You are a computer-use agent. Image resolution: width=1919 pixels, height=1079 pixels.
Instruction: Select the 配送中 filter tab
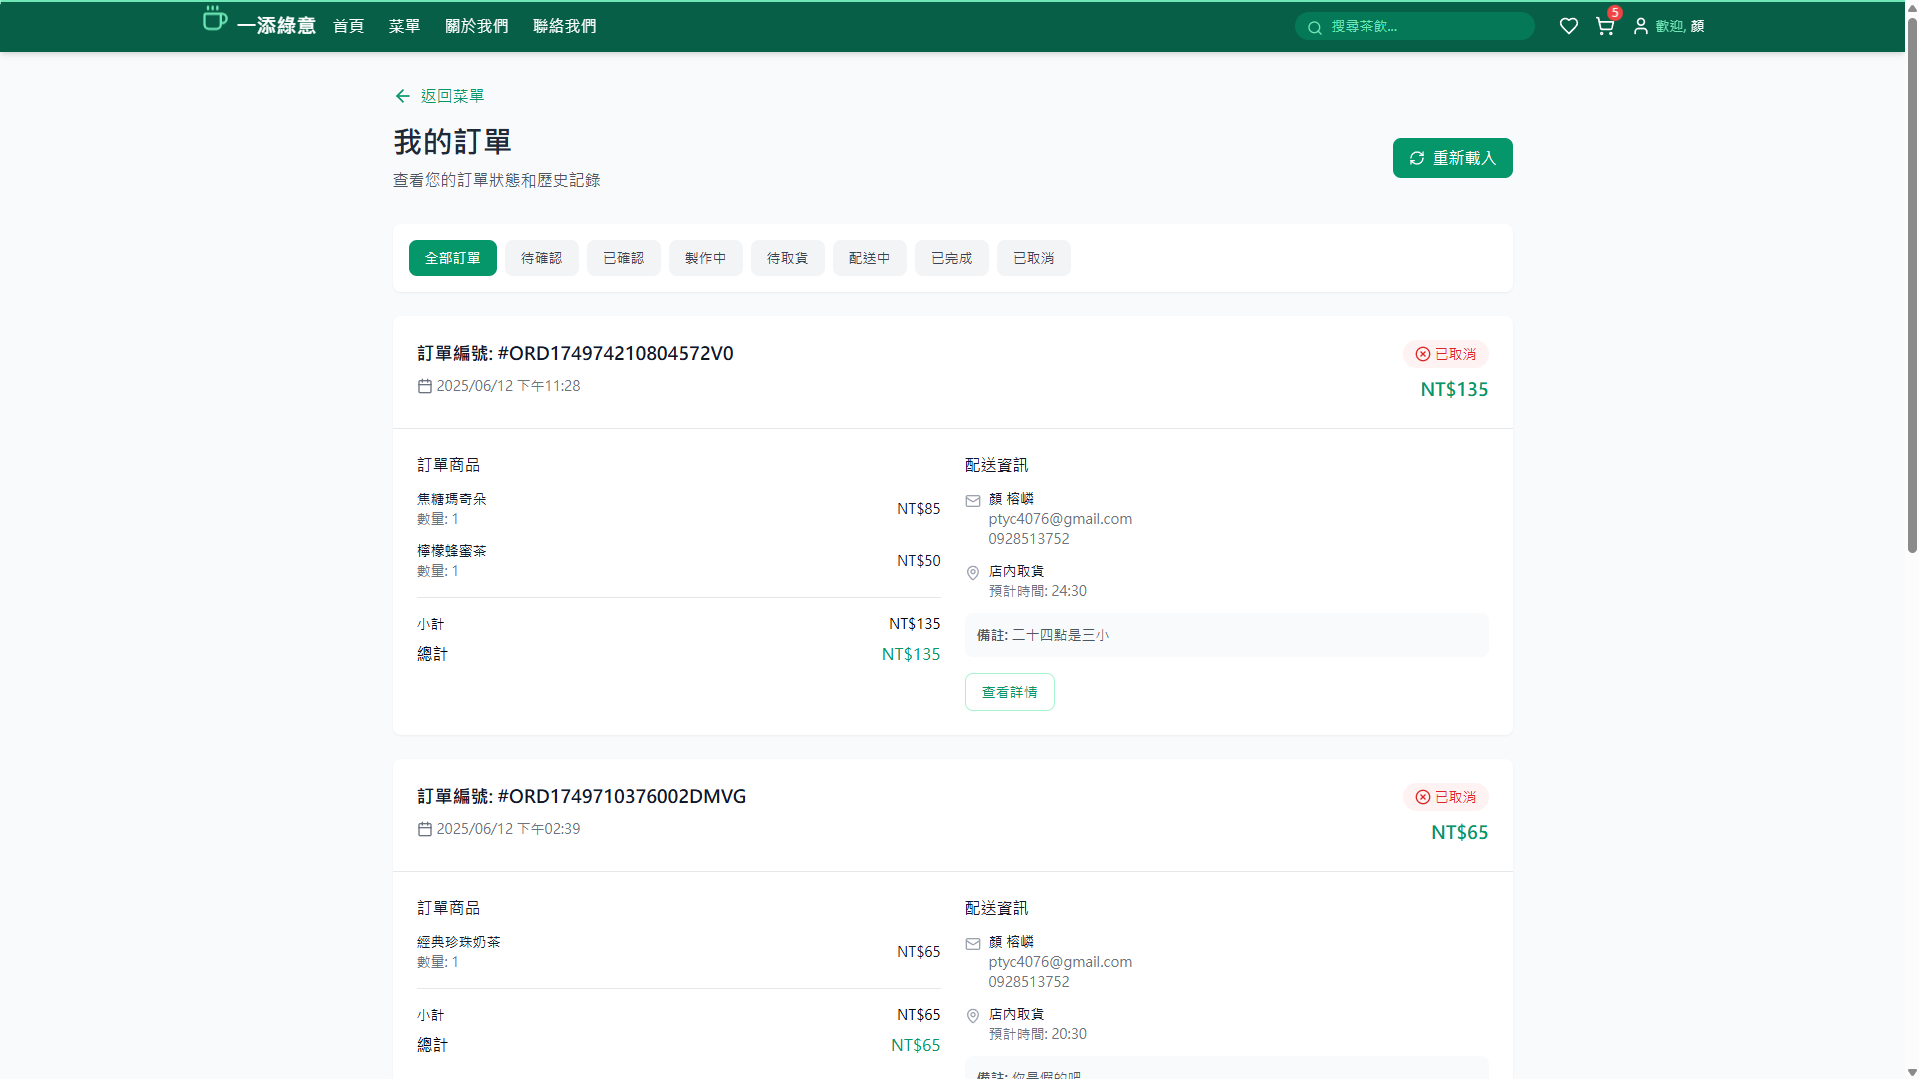[x=869, y=258]
